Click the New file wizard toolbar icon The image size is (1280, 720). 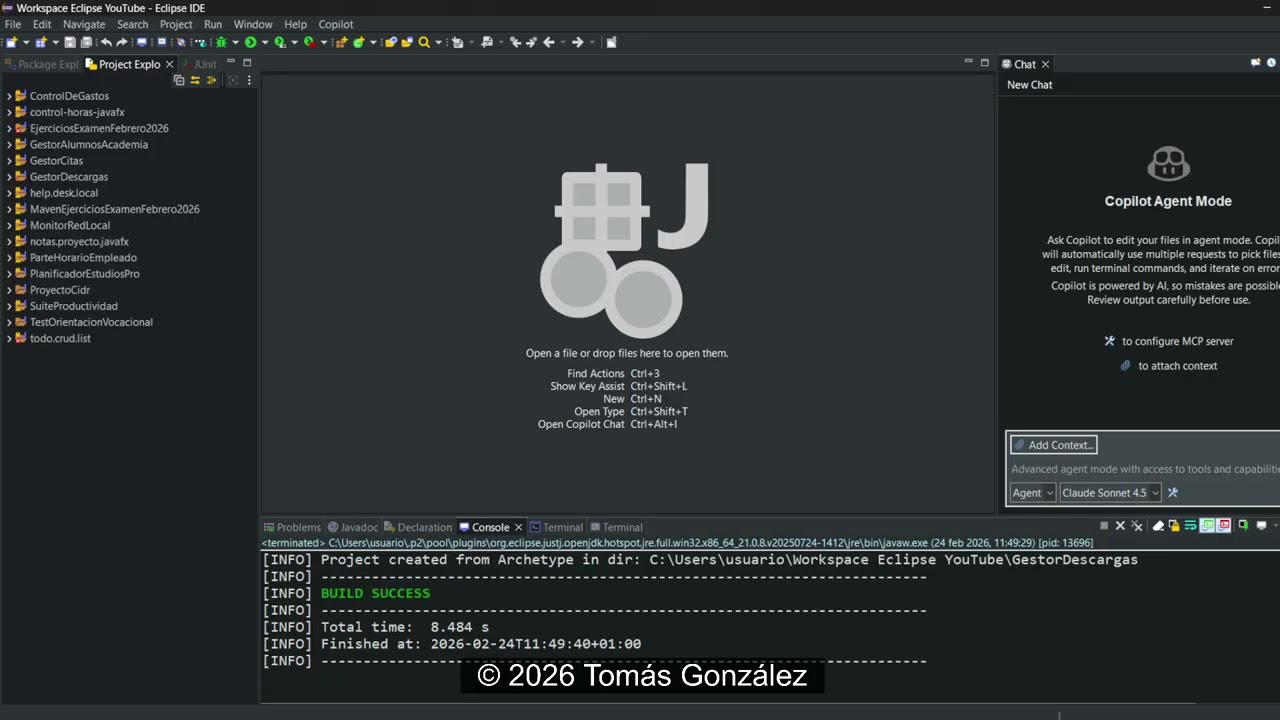click(11, 42)
